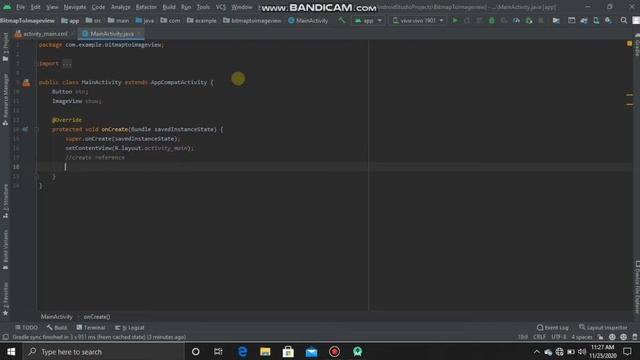Open the Favorites sidebar tab
640x360 pixels.
pos(5,299)
